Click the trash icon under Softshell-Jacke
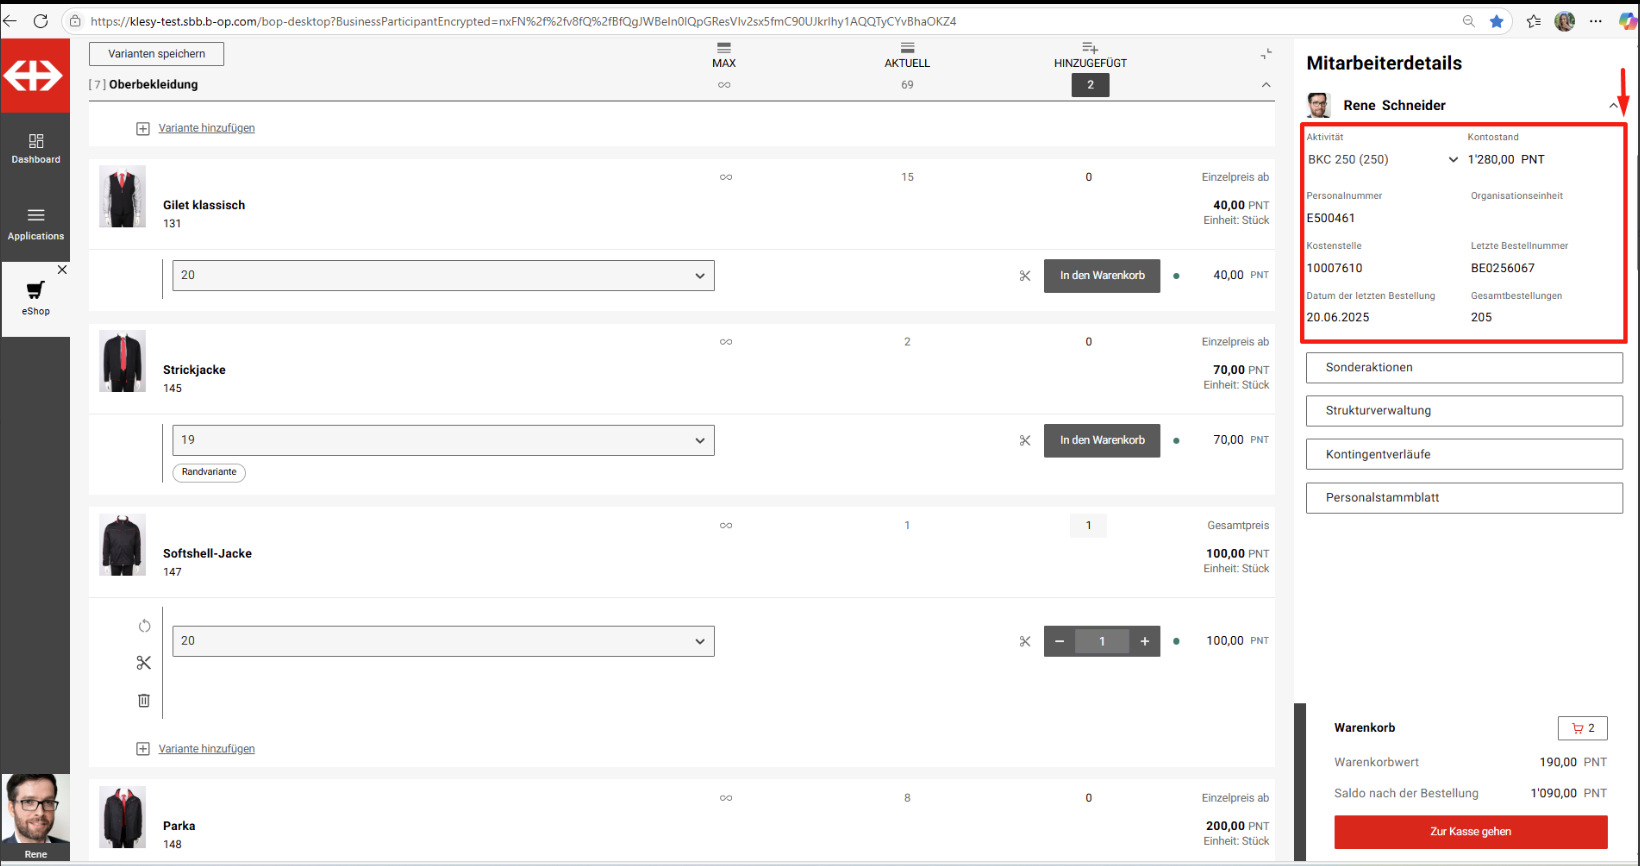 coord(144,701)
